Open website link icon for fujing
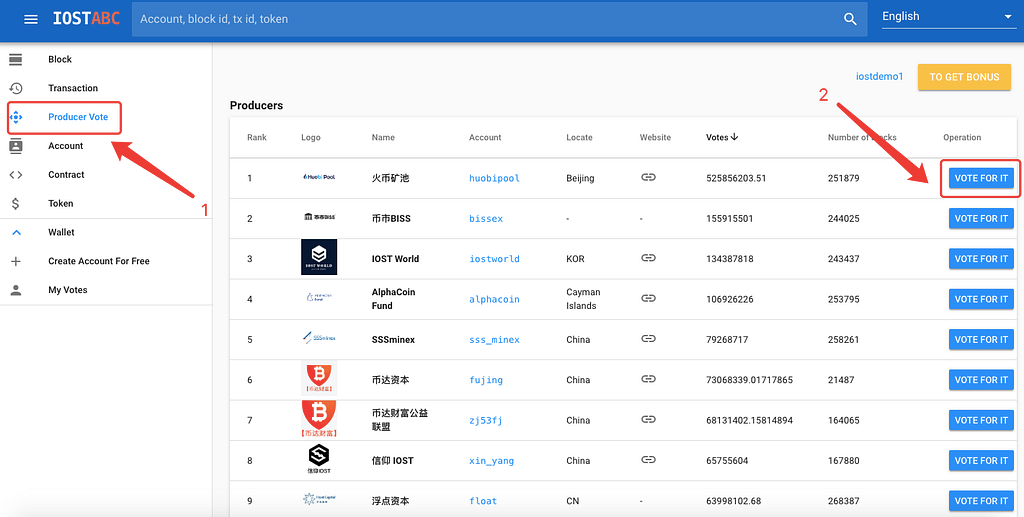 click(648, 379)
